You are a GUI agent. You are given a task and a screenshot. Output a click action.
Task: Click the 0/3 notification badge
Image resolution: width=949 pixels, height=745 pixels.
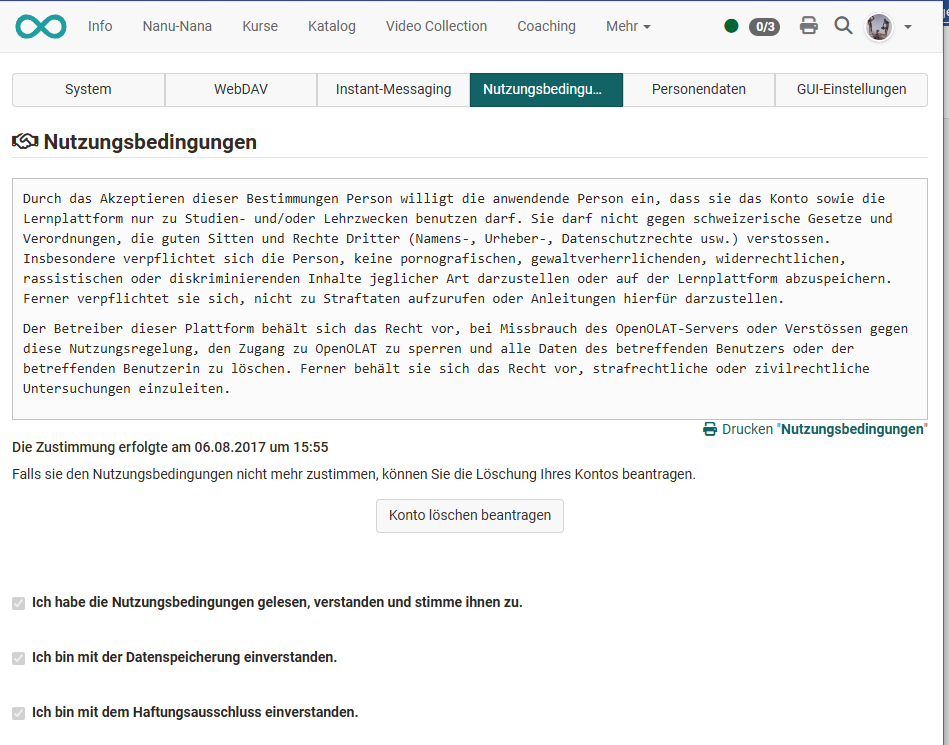click(x=765, y=27)
